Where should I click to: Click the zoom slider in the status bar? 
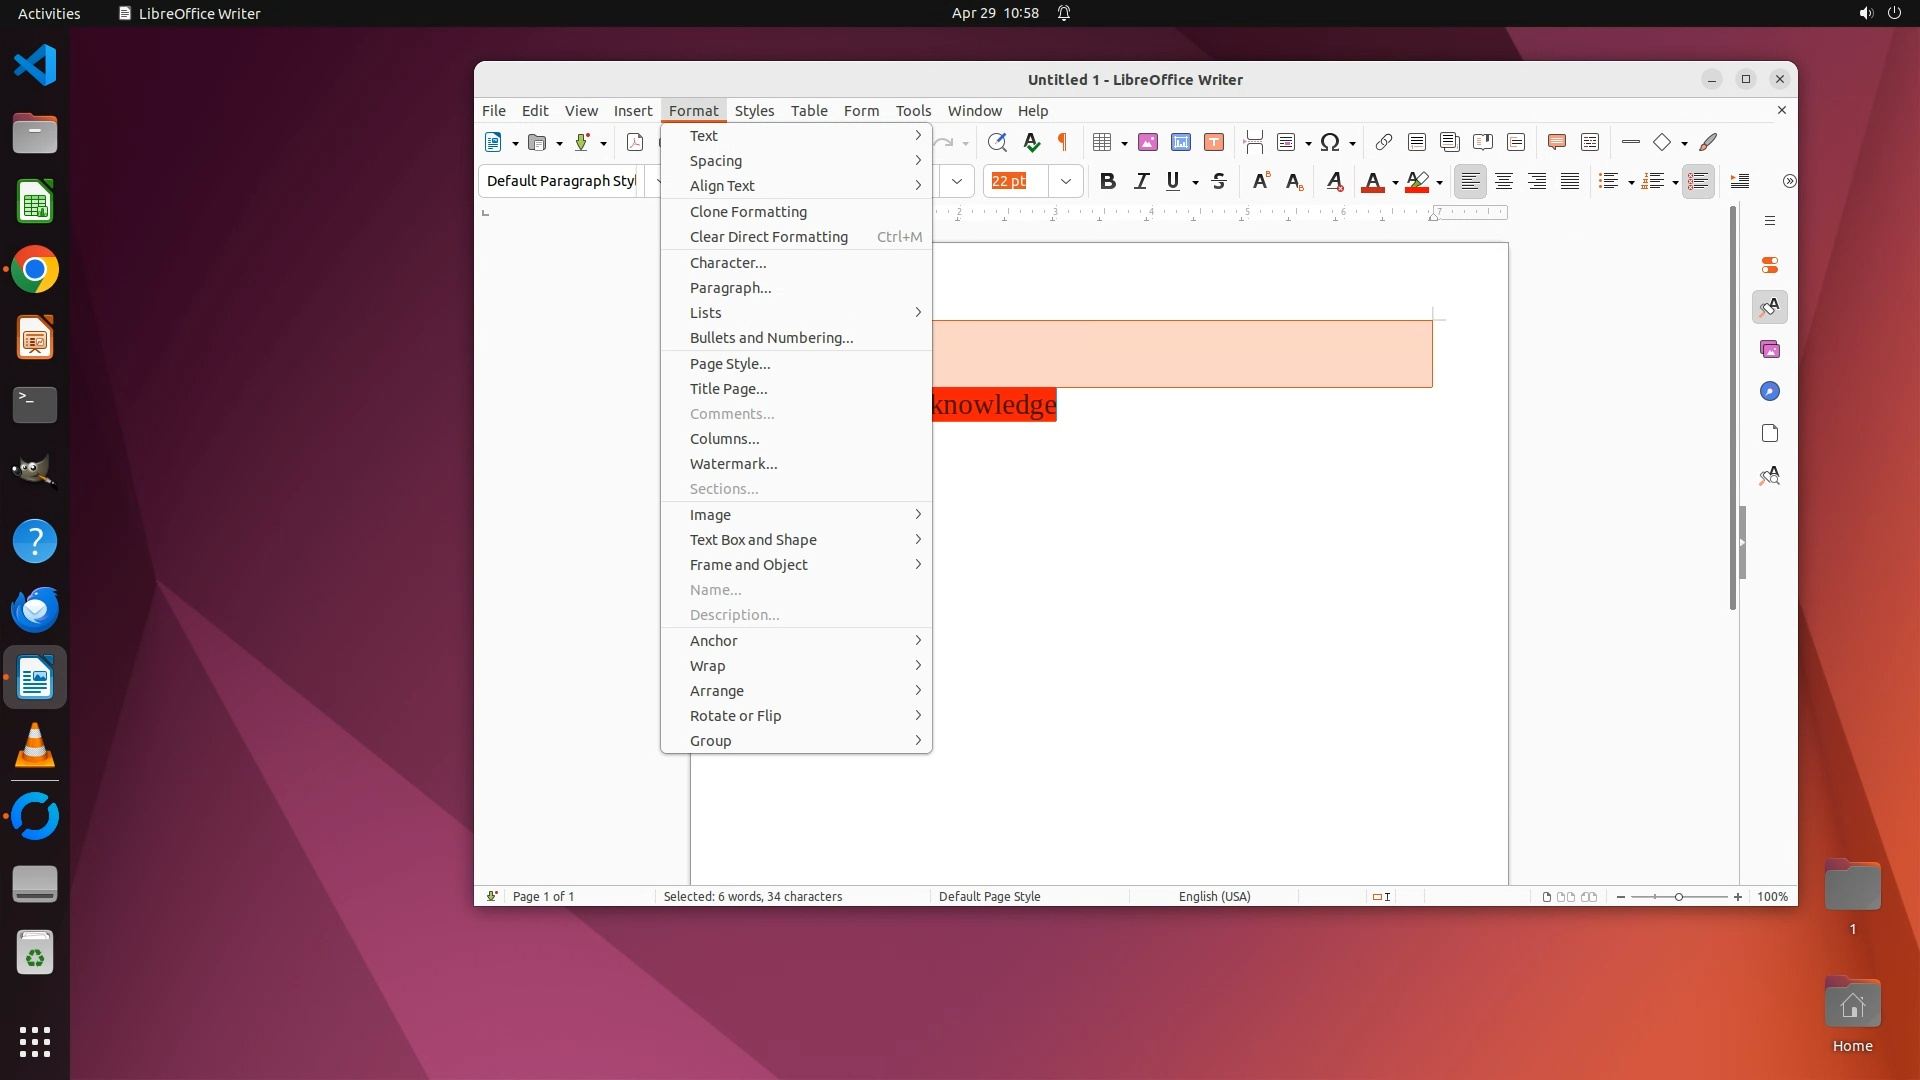pos(1678,896)
